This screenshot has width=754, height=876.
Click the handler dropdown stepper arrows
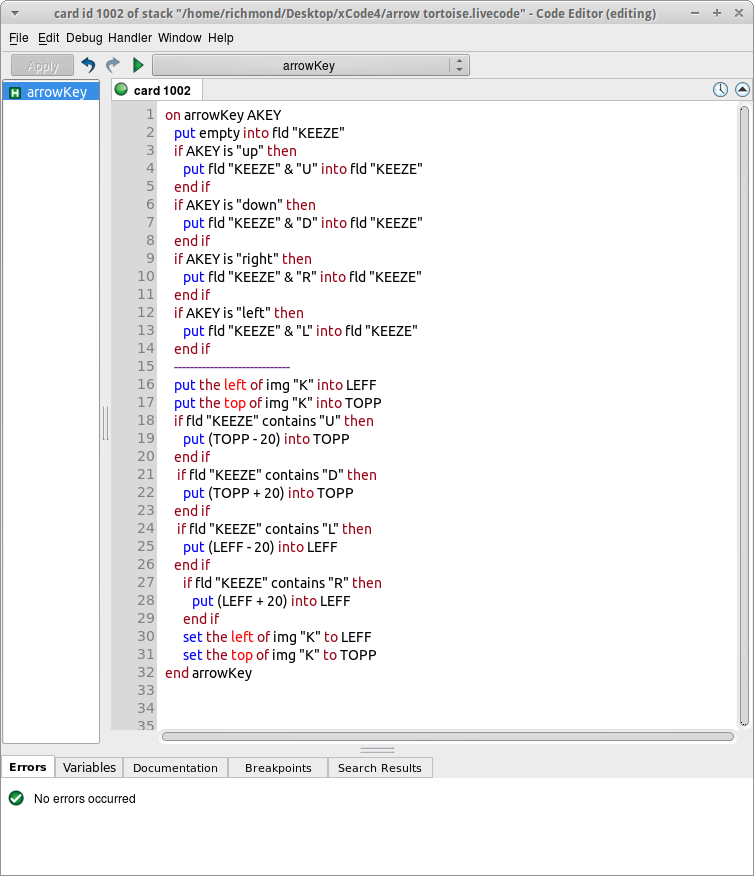[x=459, y=66]
